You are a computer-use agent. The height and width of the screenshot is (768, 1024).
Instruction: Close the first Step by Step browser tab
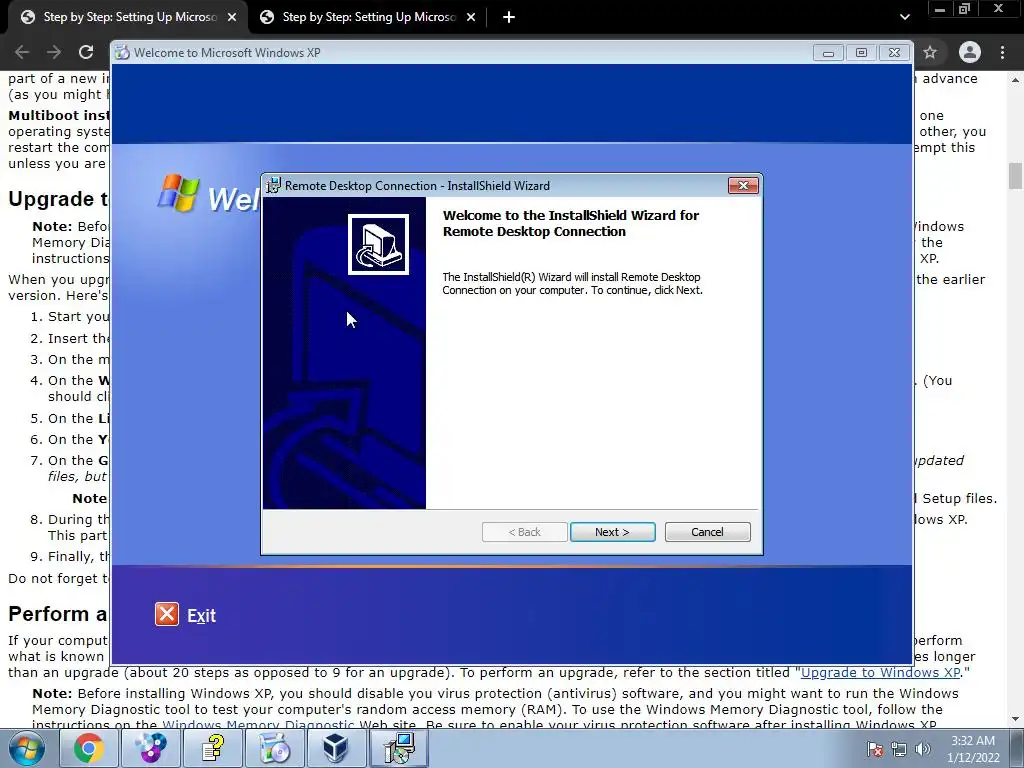click(x=232, y=18)
